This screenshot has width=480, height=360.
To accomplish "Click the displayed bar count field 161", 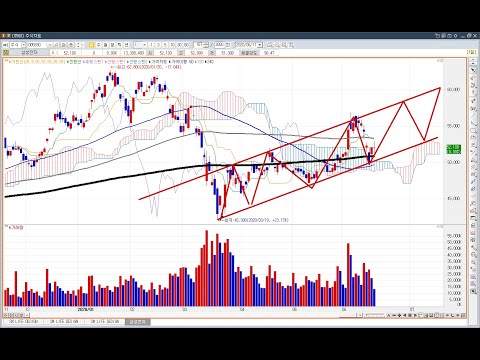I will [x=199, y=45].
